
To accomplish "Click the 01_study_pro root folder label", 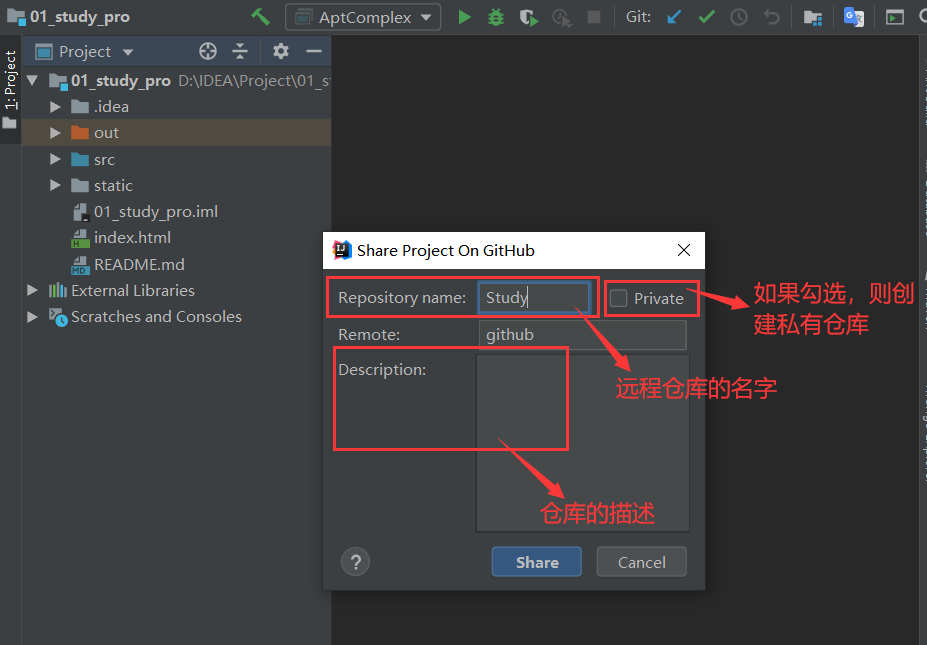I will click(x=121, y=80).
